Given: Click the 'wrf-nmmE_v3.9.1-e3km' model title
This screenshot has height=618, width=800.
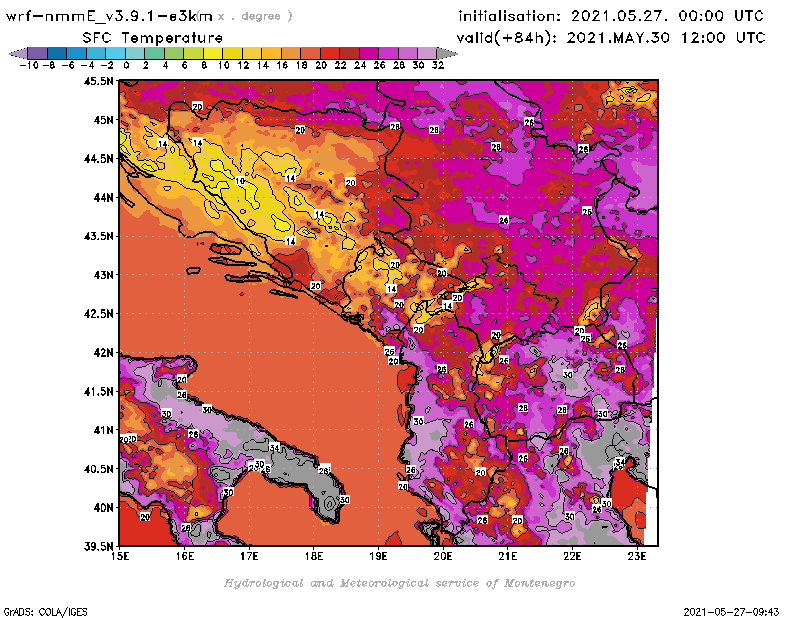Looking at the screenshot, I should [x=109, y=16].
